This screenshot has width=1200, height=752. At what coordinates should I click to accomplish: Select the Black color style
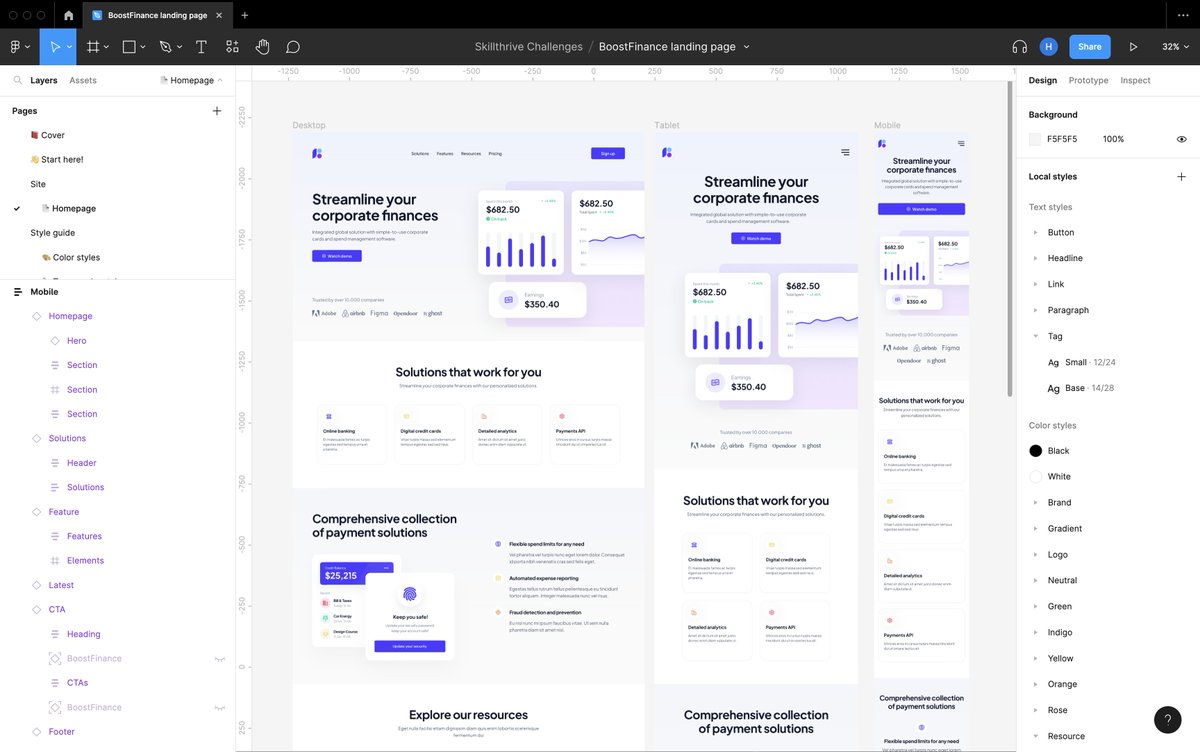point(1058,451)
